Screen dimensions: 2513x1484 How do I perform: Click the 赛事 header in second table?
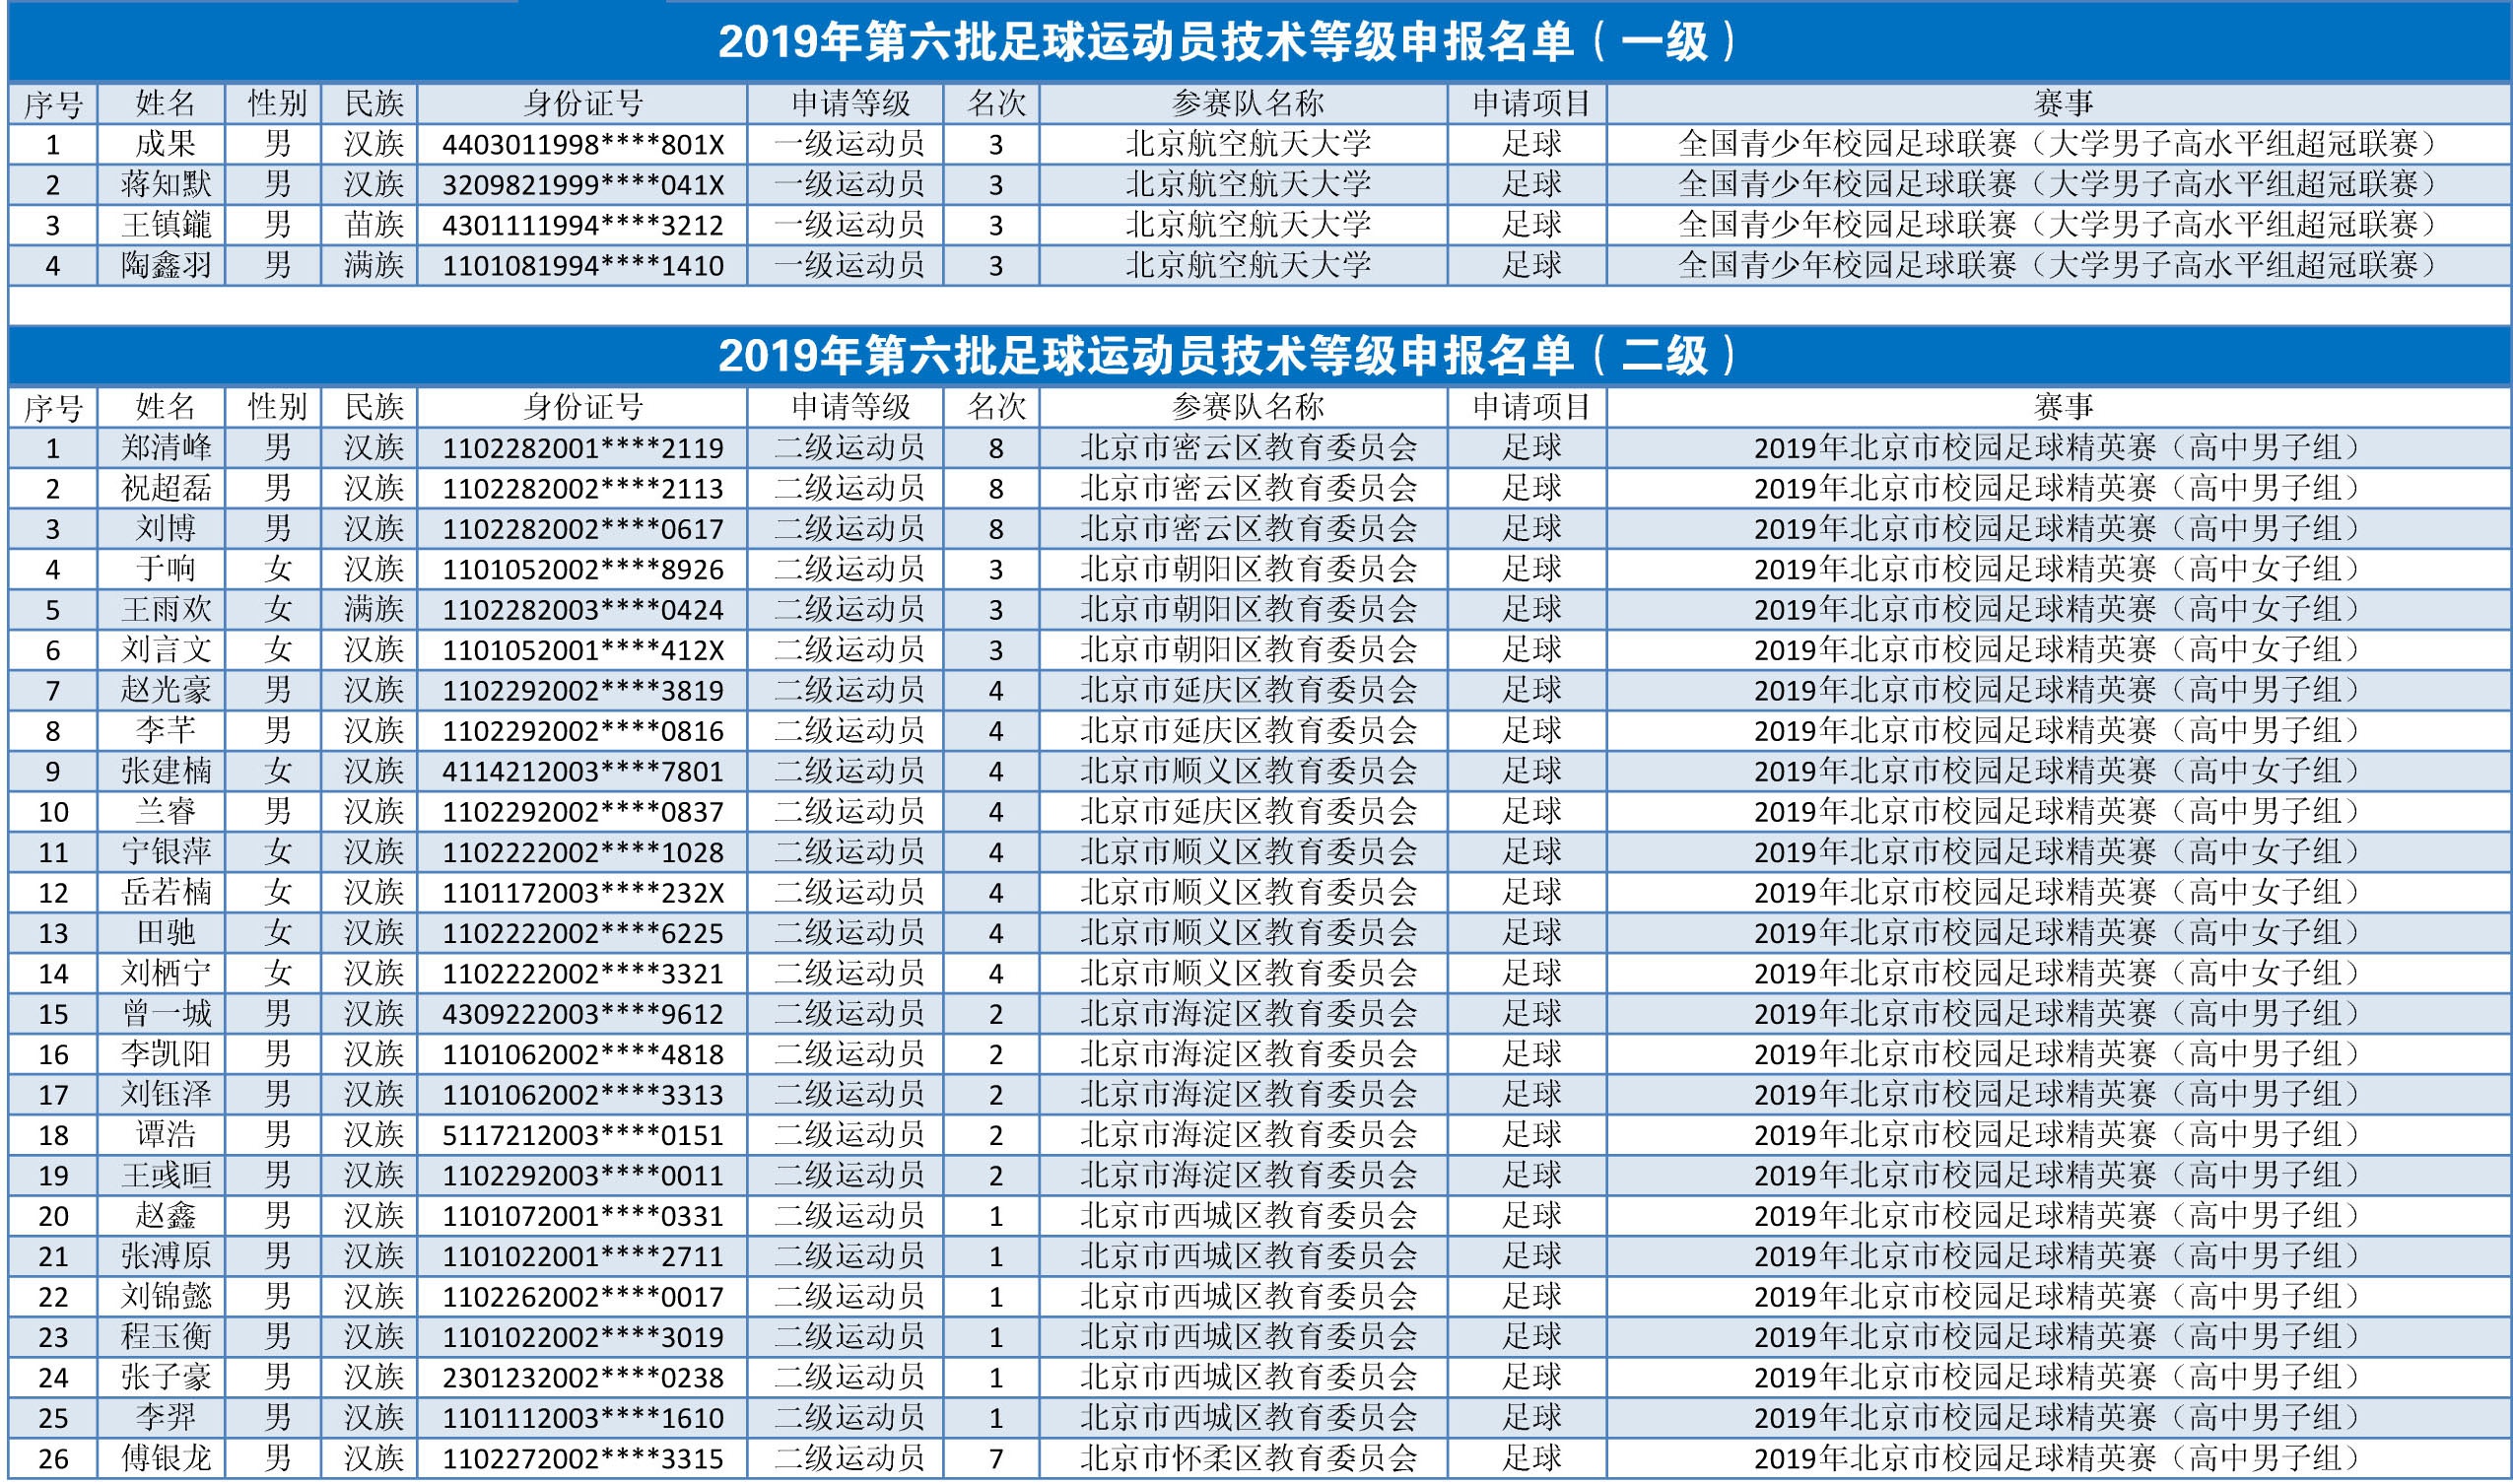(2062, 407)
